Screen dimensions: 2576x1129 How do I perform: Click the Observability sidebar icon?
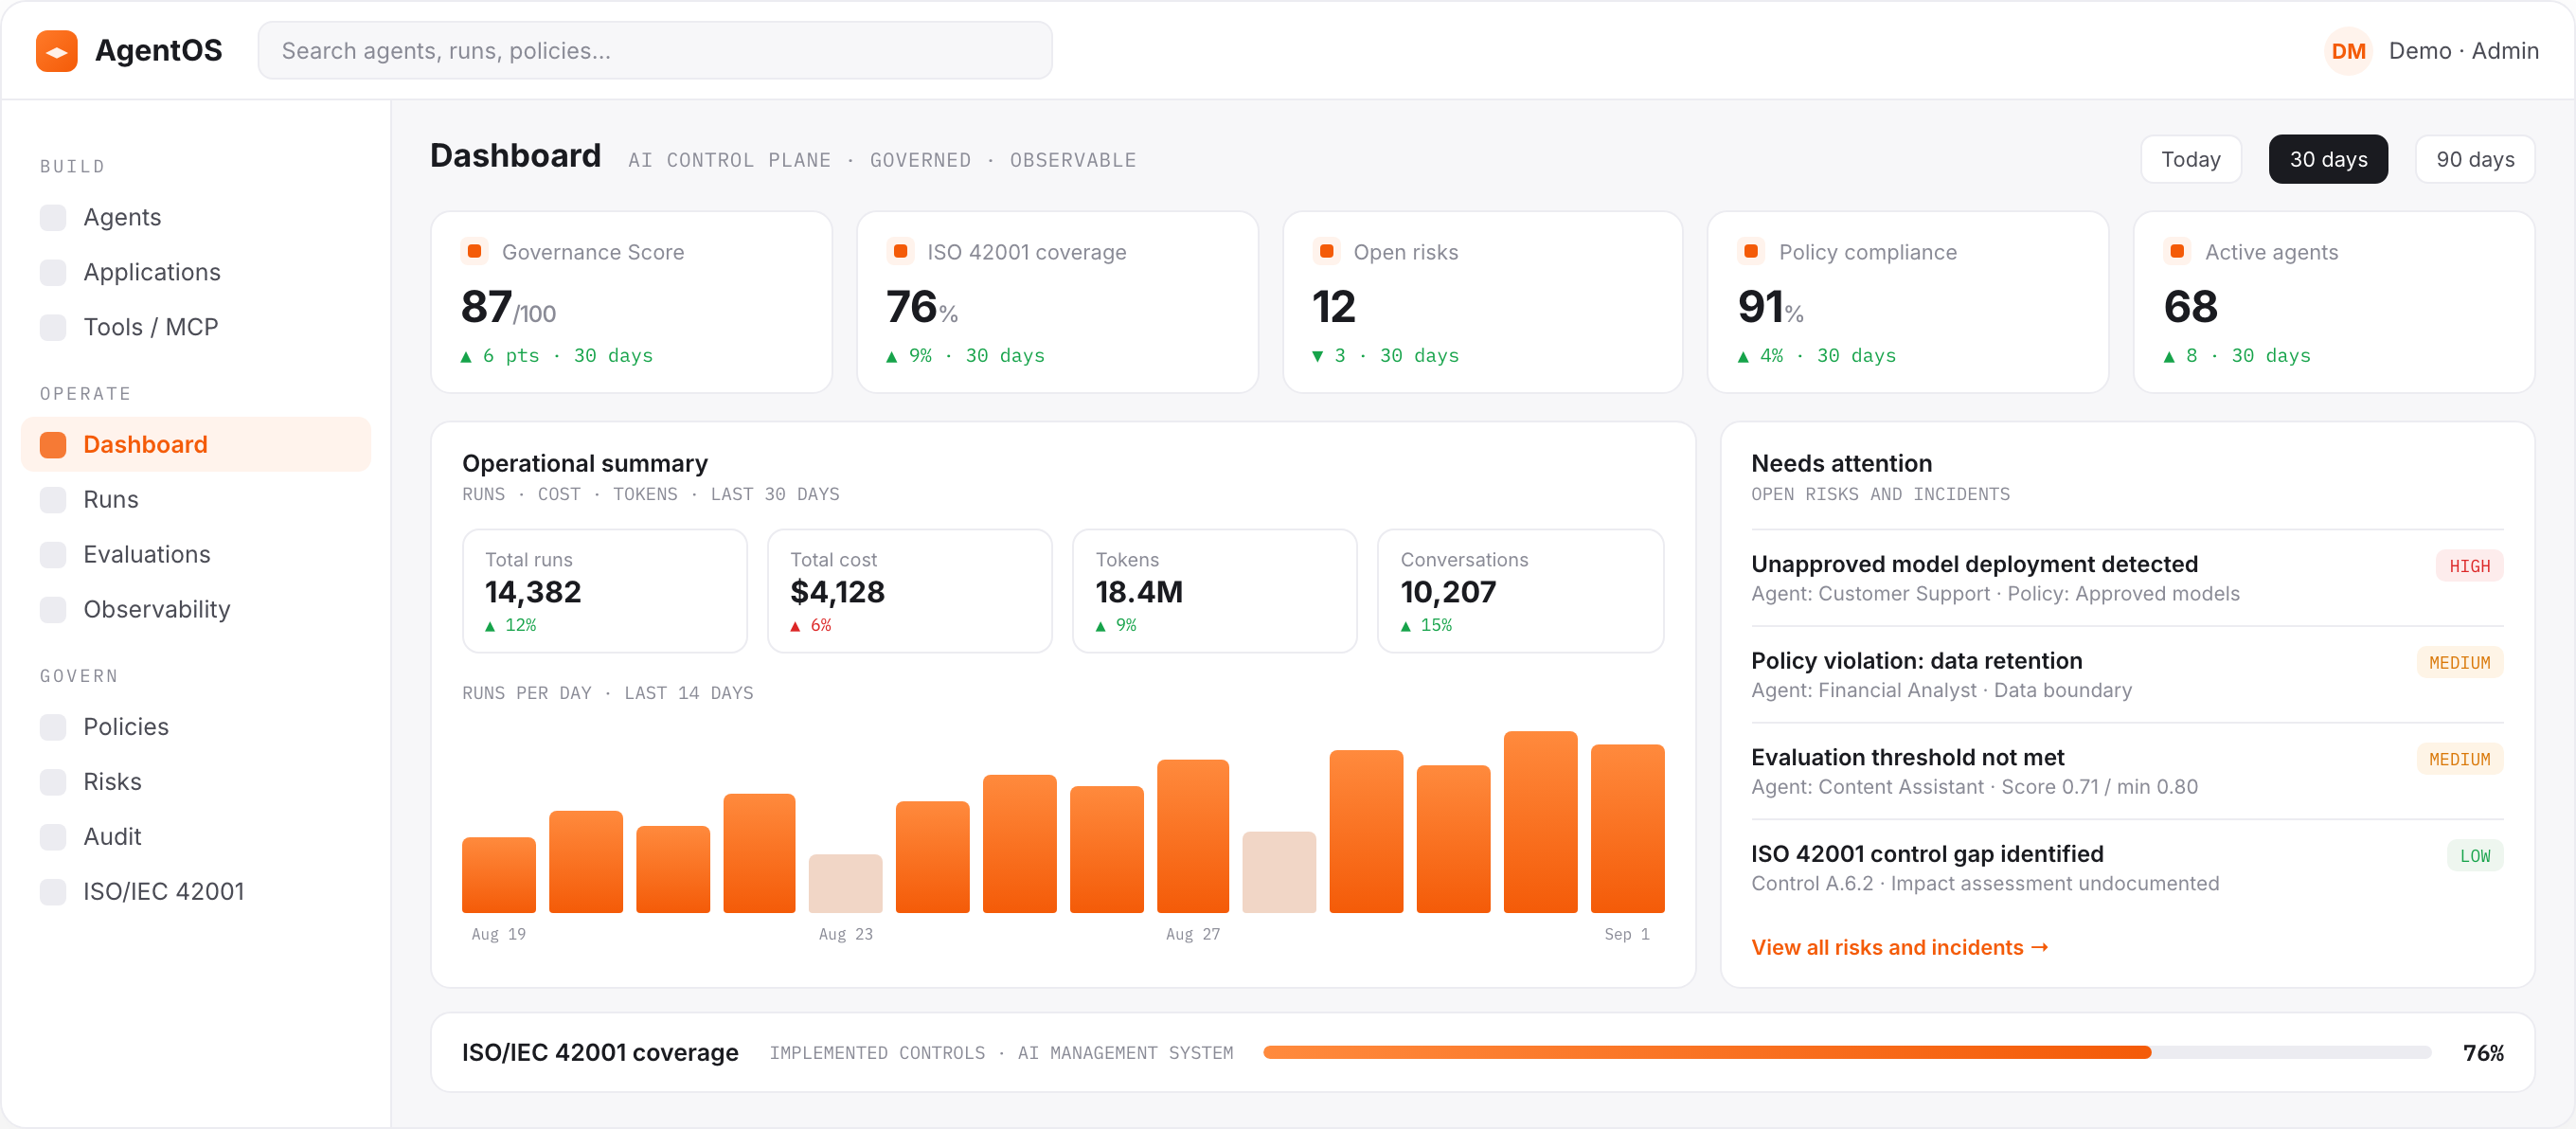(x=53, y=610)
